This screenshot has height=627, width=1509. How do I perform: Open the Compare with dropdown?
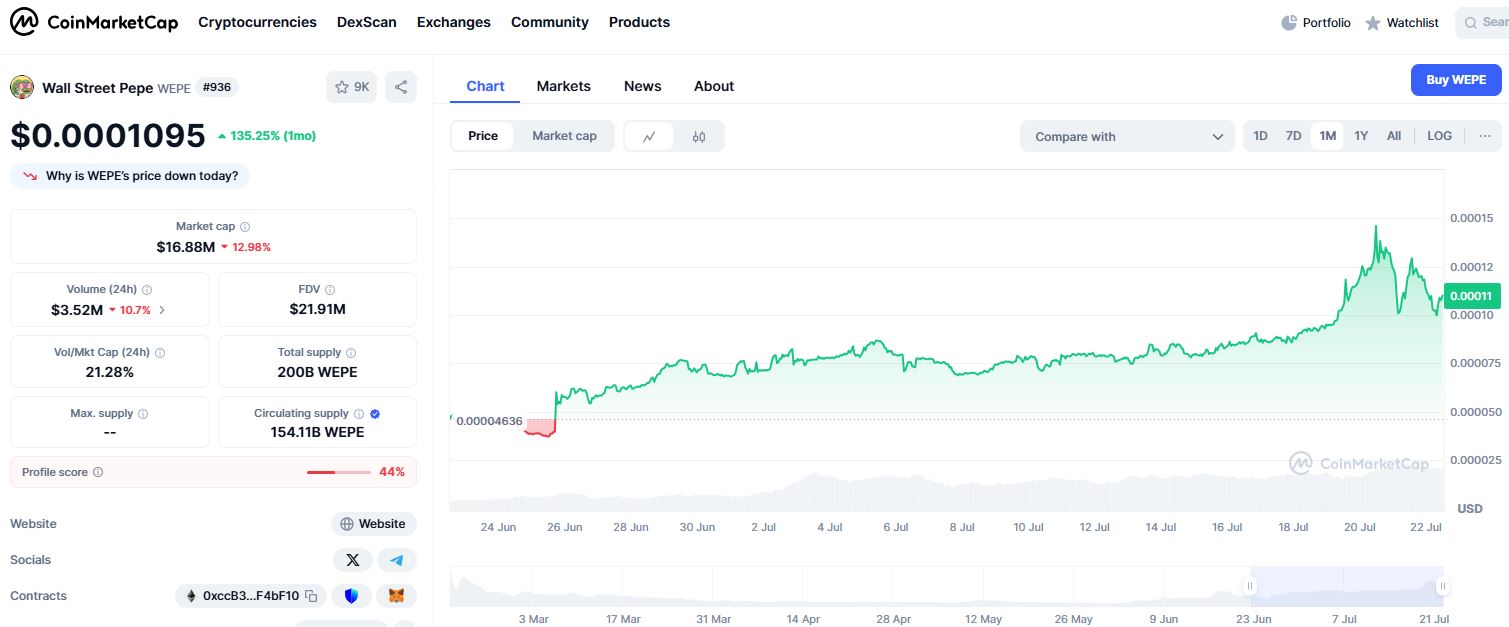click(1127, 136)
